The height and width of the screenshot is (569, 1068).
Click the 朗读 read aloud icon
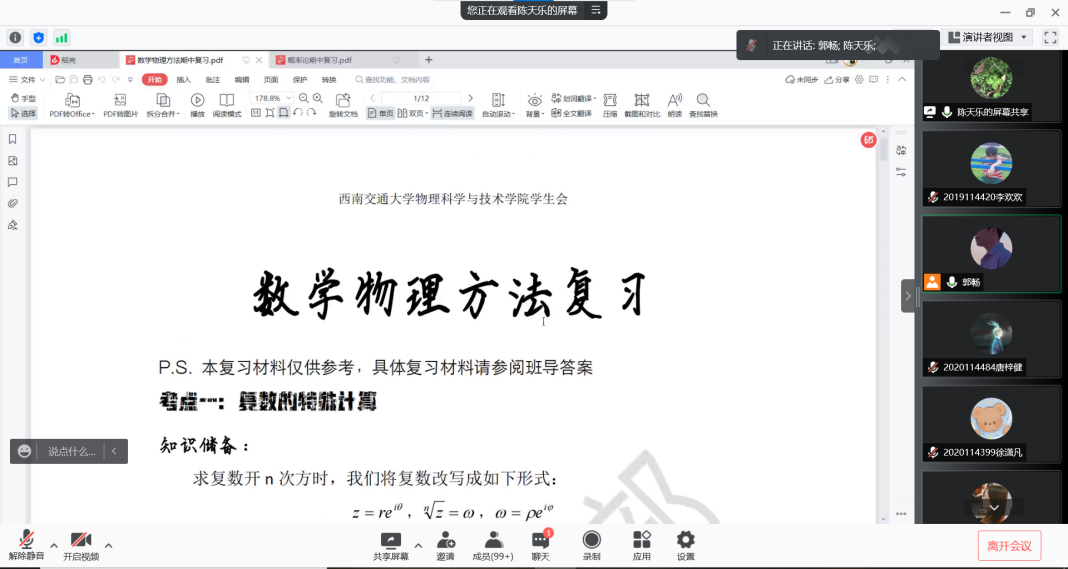point(674,100)
